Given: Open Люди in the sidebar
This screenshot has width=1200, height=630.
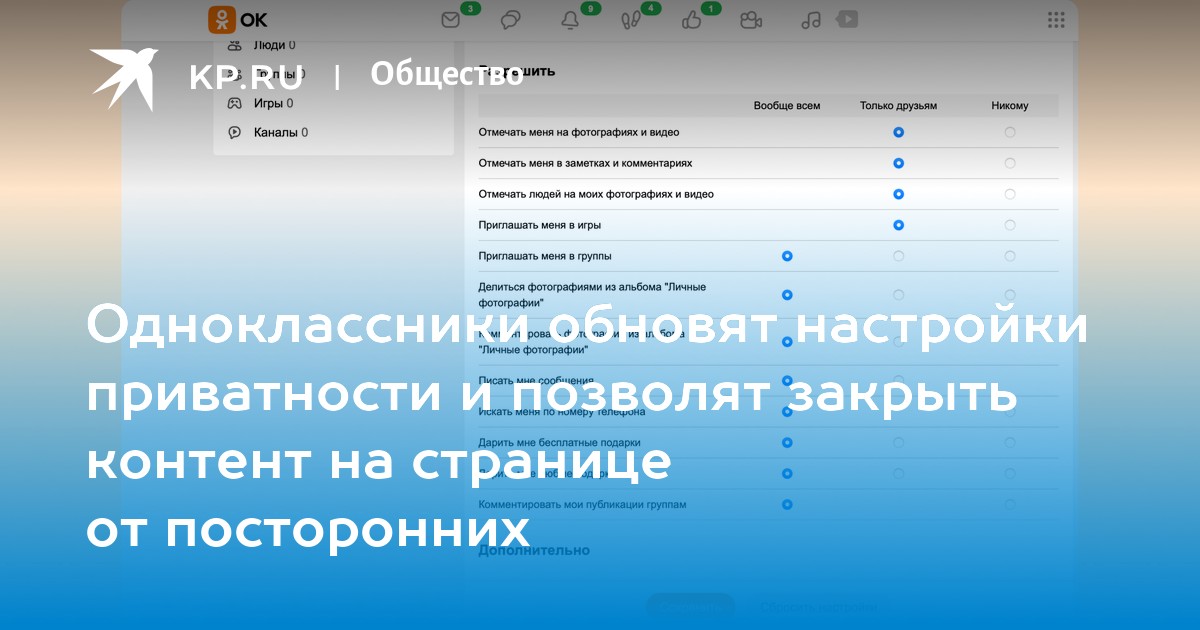Looking at the screenshot, I should tap(274, 45).
